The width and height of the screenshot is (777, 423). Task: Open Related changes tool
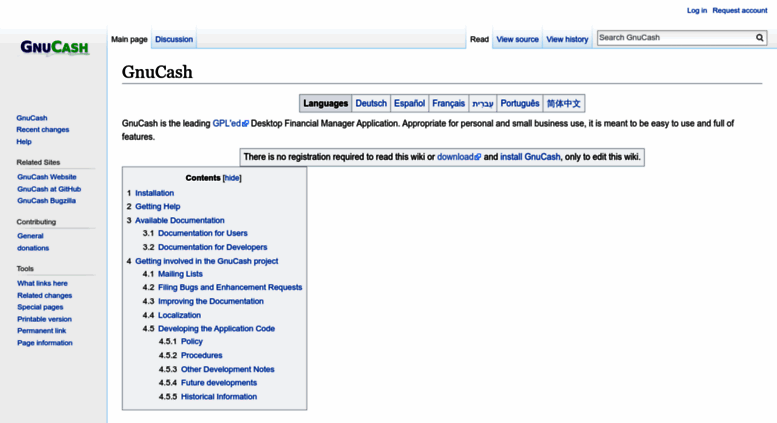pos(45,295)
